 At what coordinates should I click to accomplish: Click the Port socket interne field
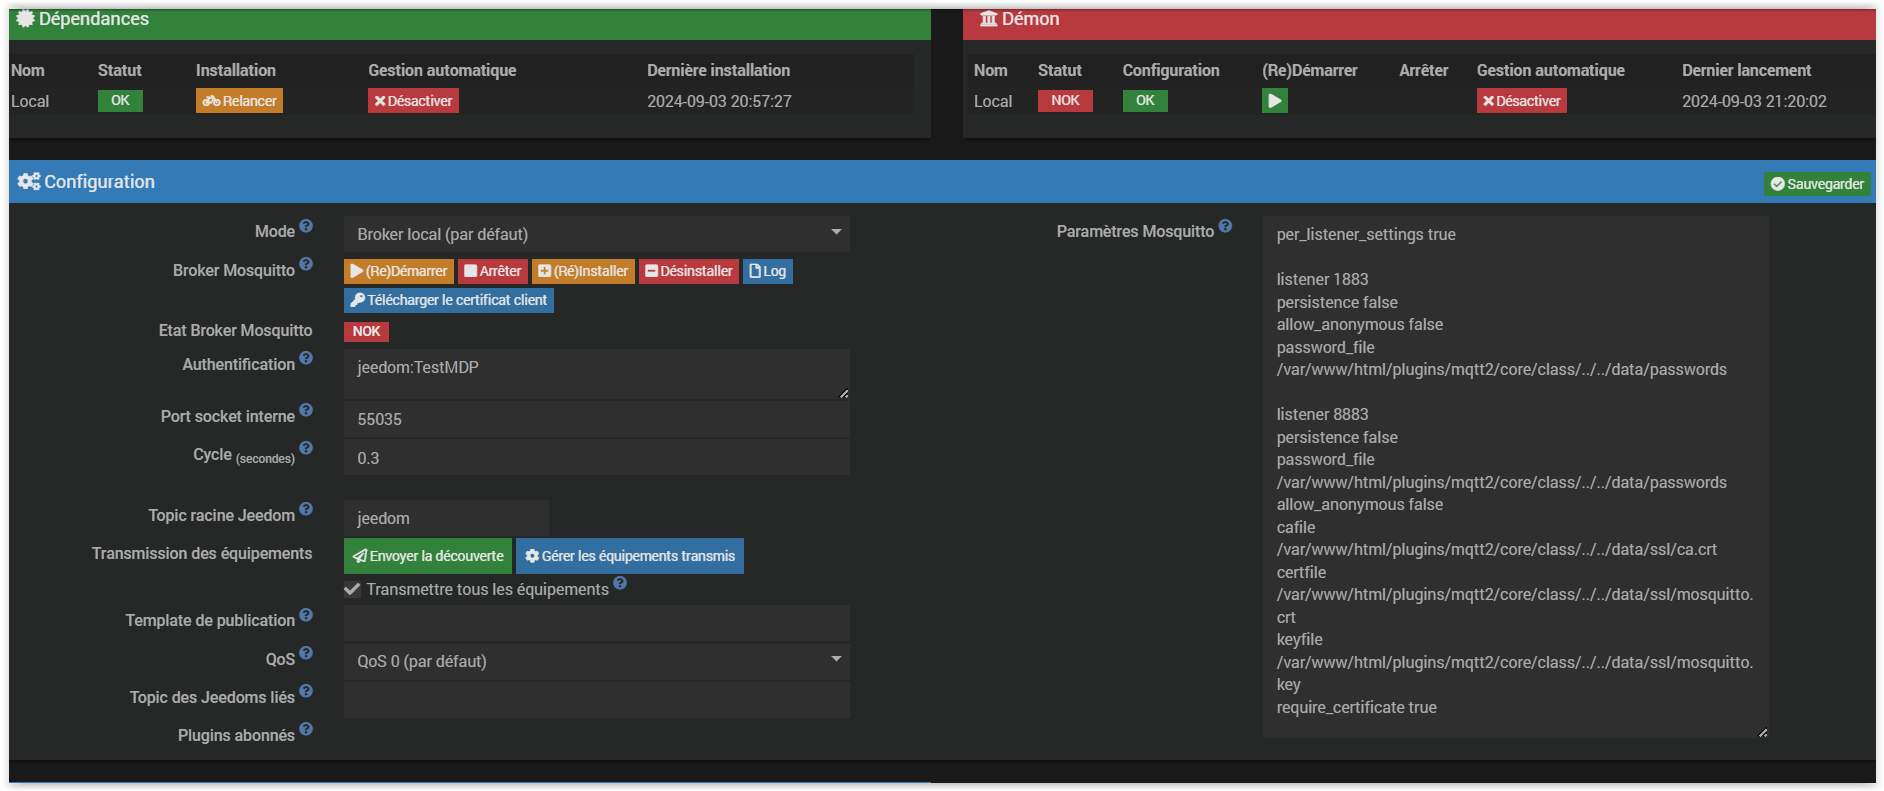coord(596,419)
